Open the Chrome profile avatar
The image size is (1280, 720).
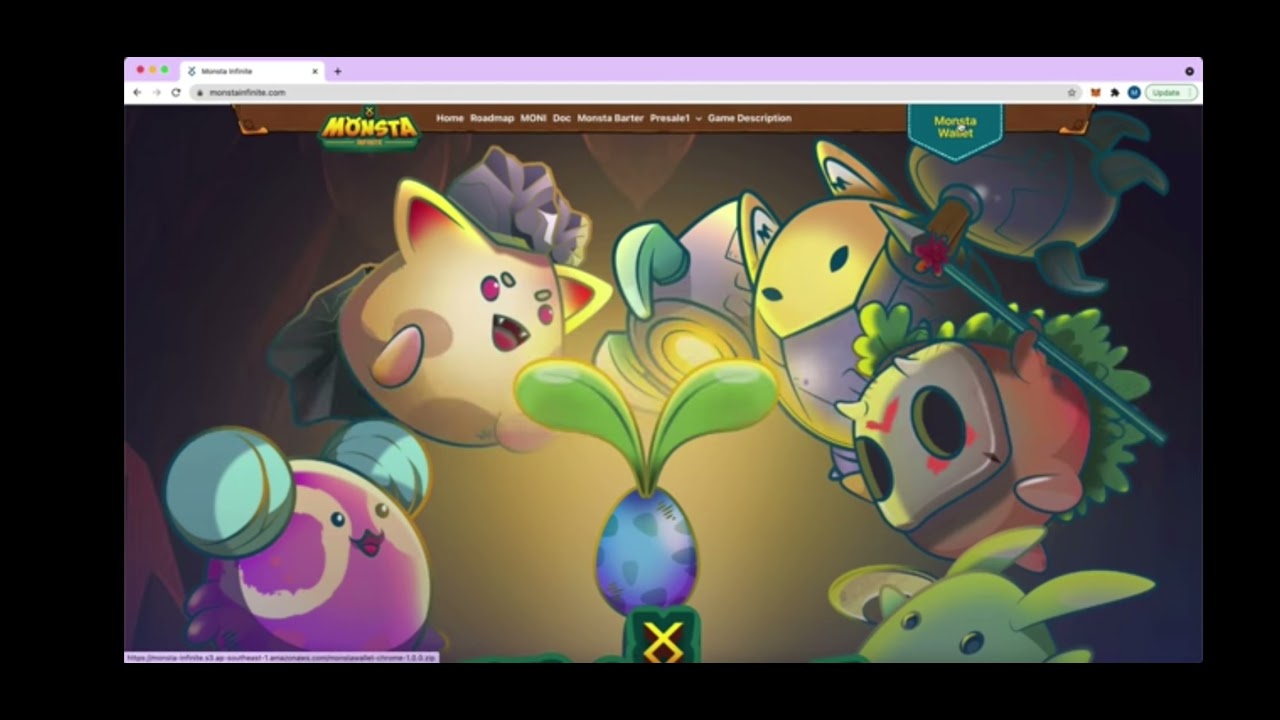click(x=1134, y=92)
